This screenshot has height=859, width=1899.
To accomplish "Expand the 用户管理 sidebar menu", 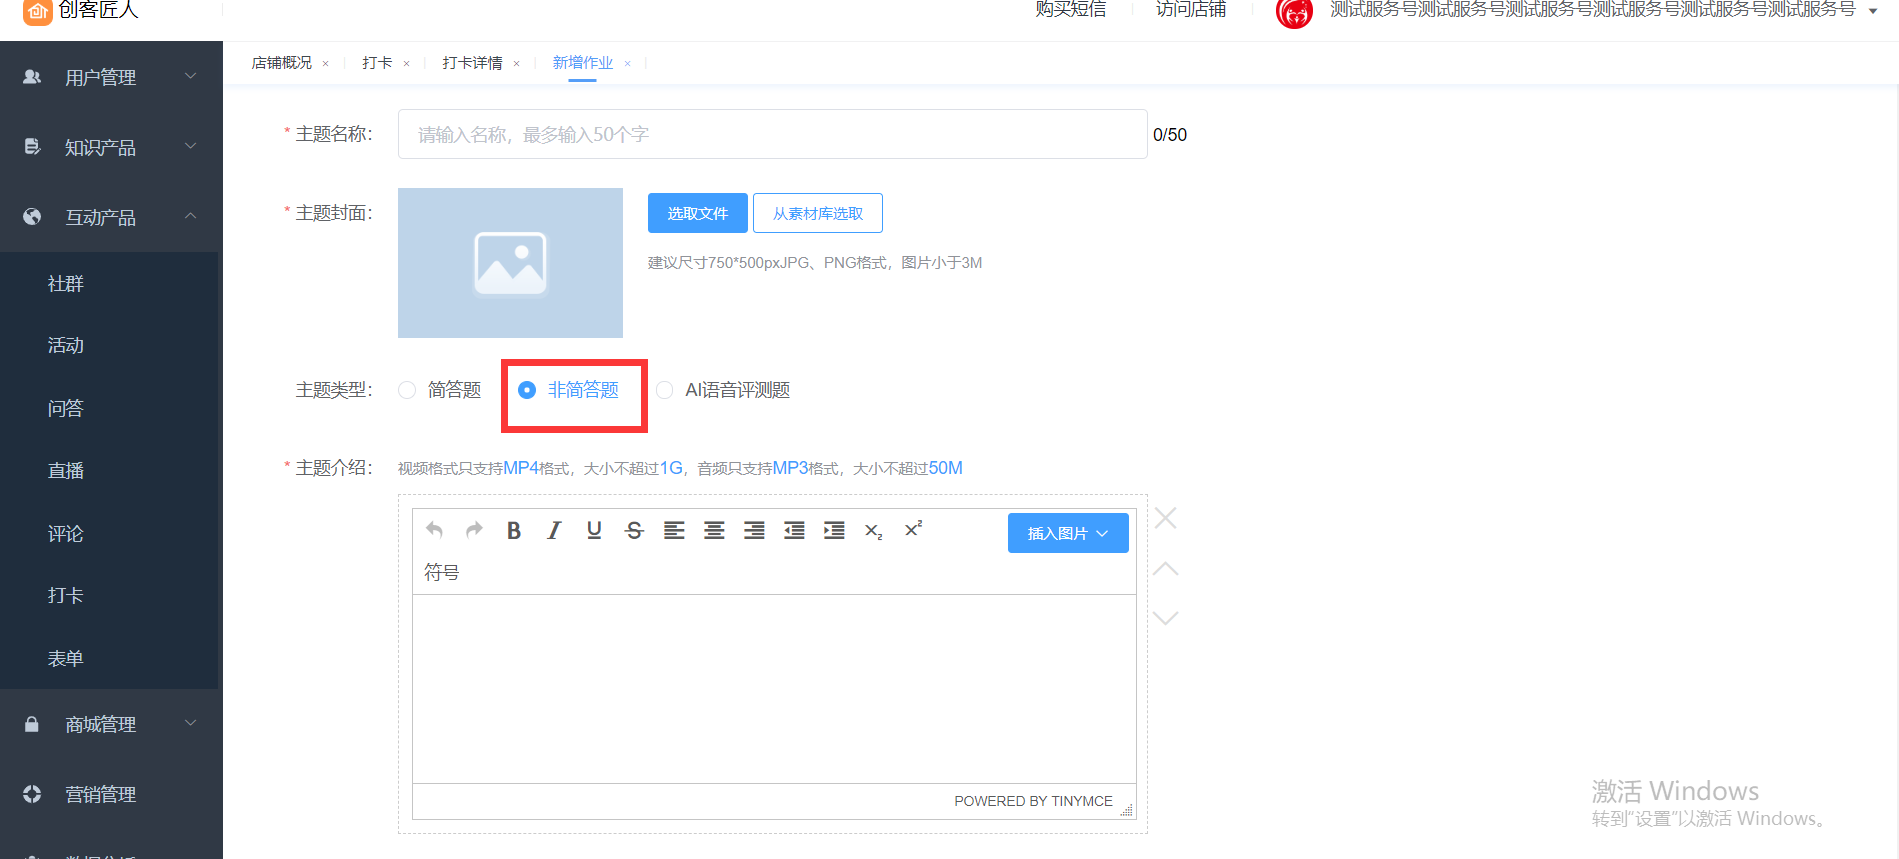I will (110, 77).
